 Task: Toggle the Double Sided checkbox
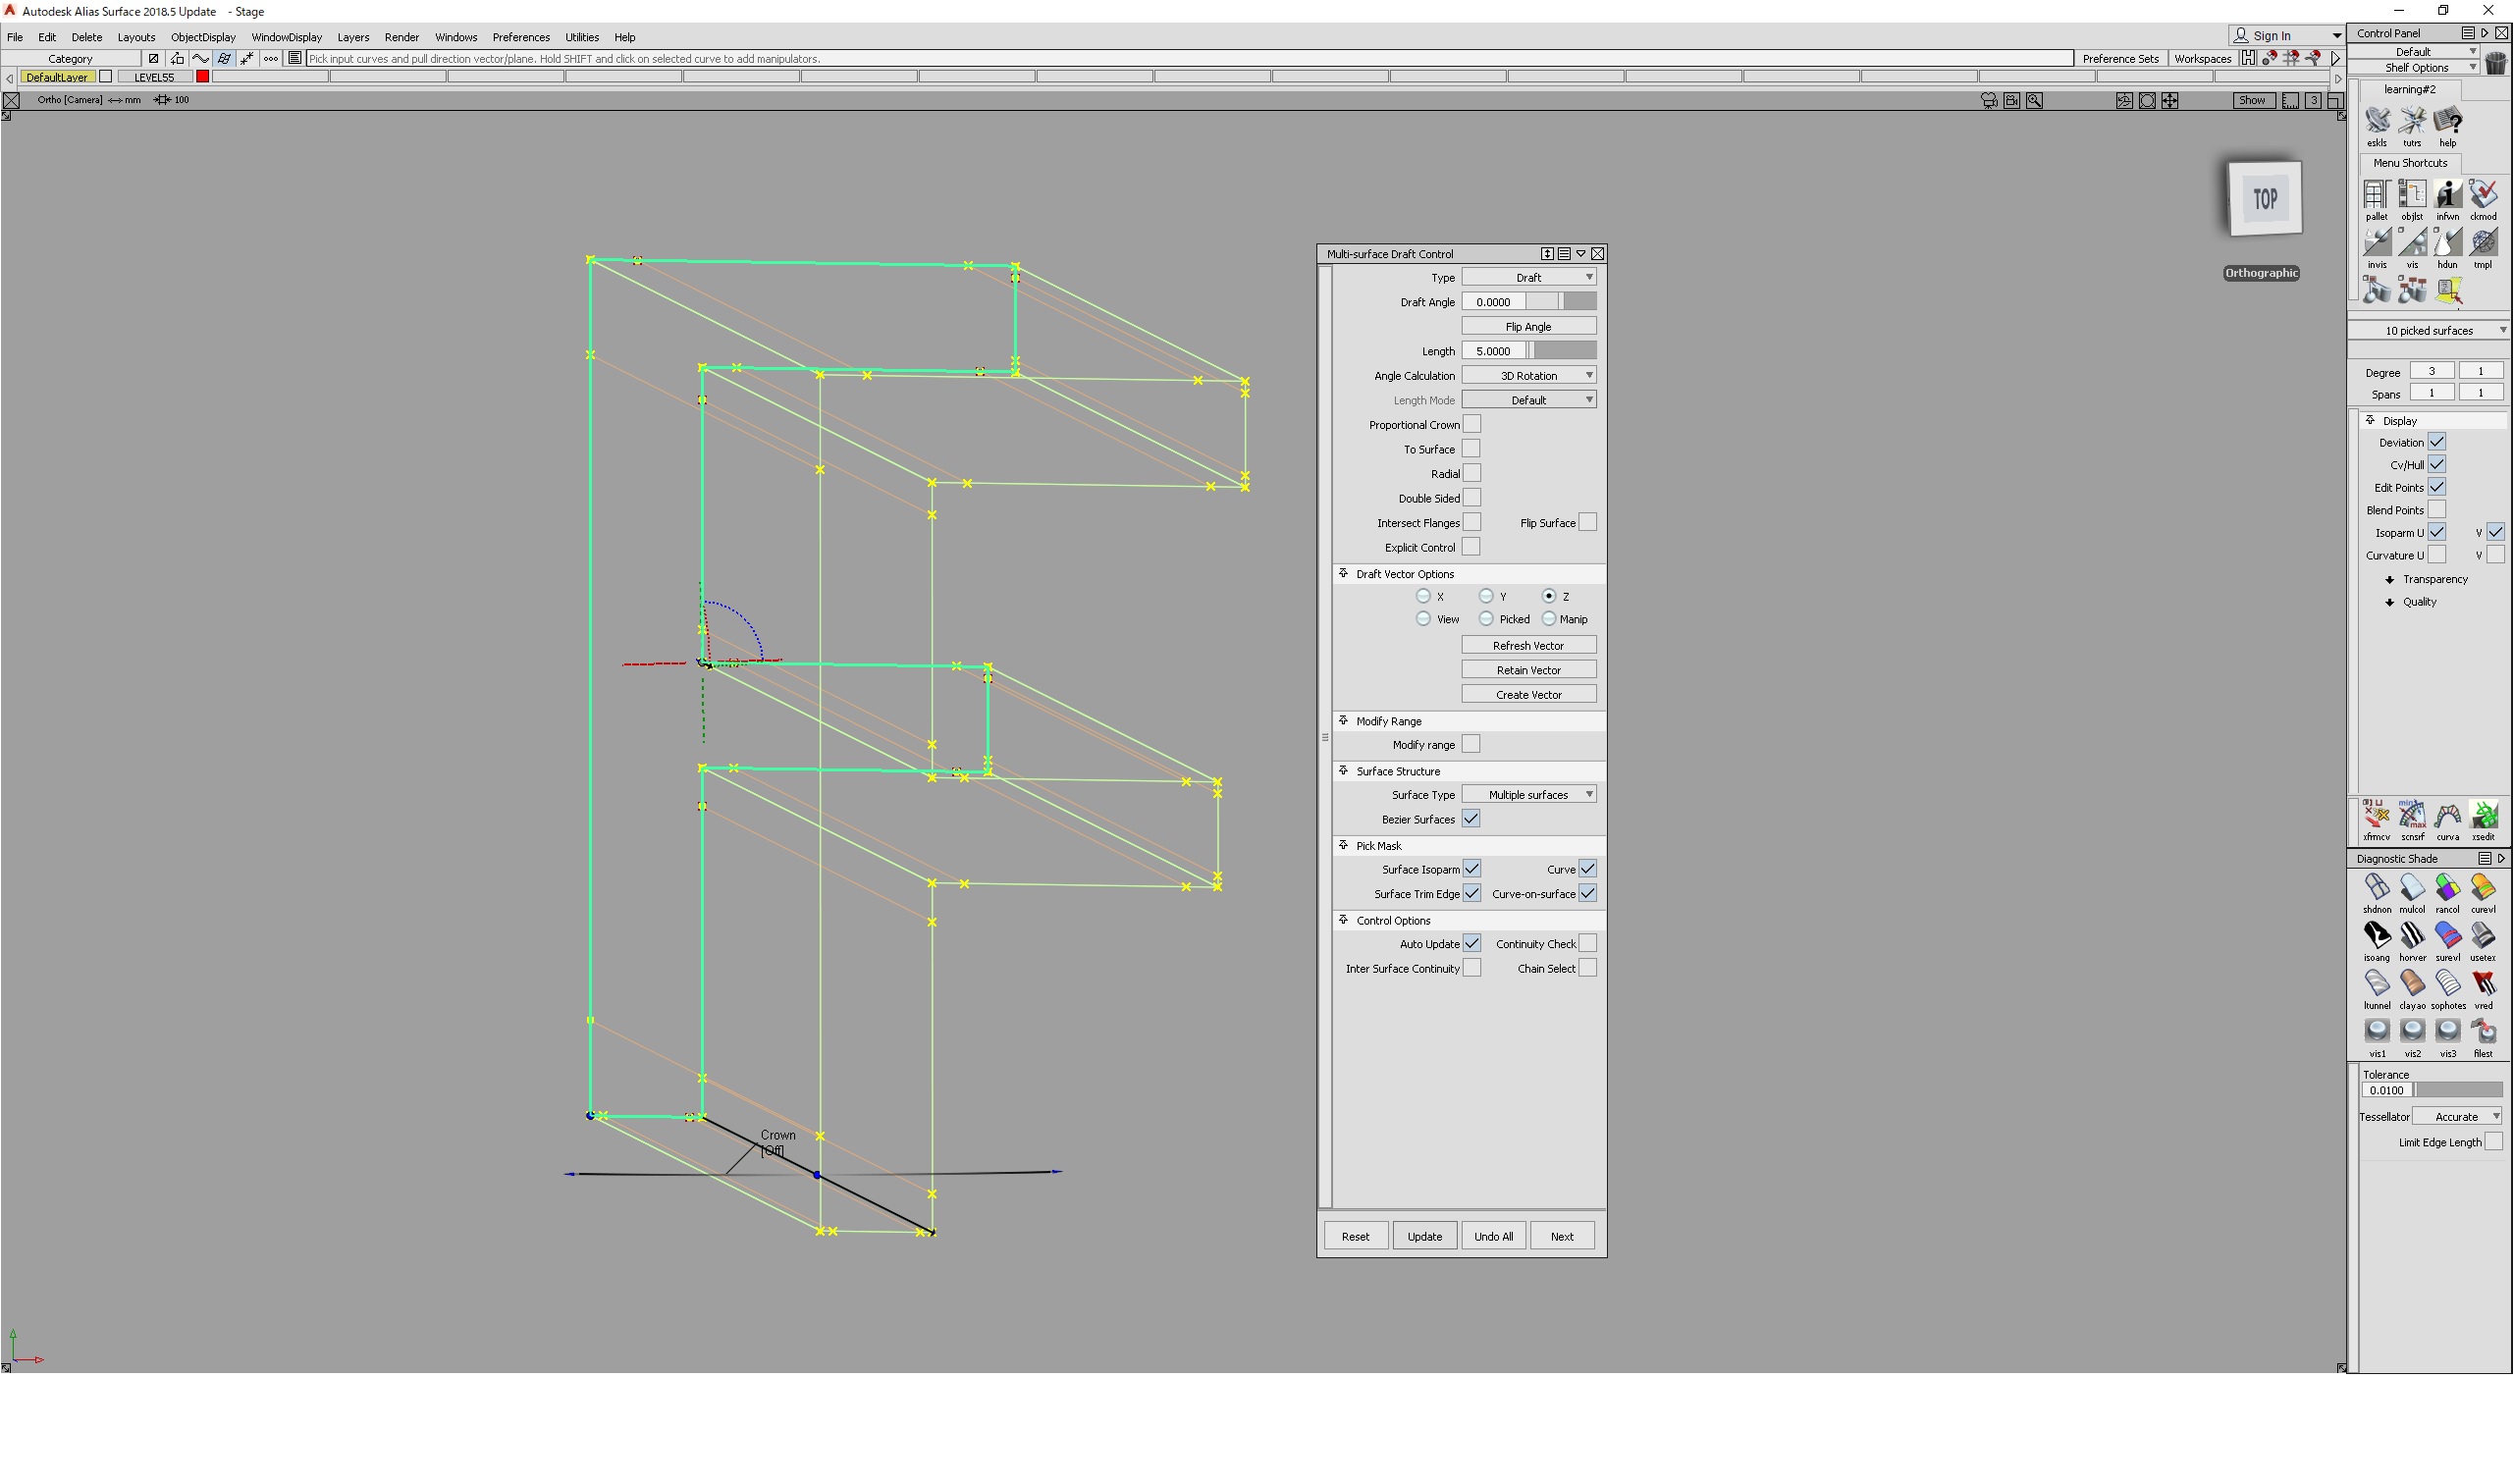[x=1470, y=497]
